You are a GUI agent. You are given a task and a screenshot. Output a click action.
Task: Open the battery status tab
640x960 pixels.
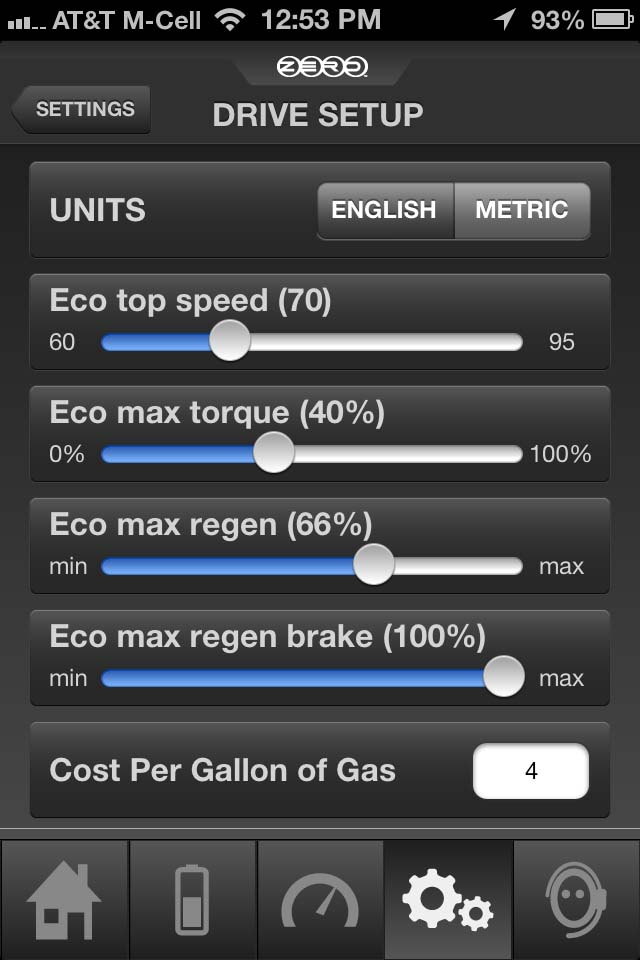192,899
